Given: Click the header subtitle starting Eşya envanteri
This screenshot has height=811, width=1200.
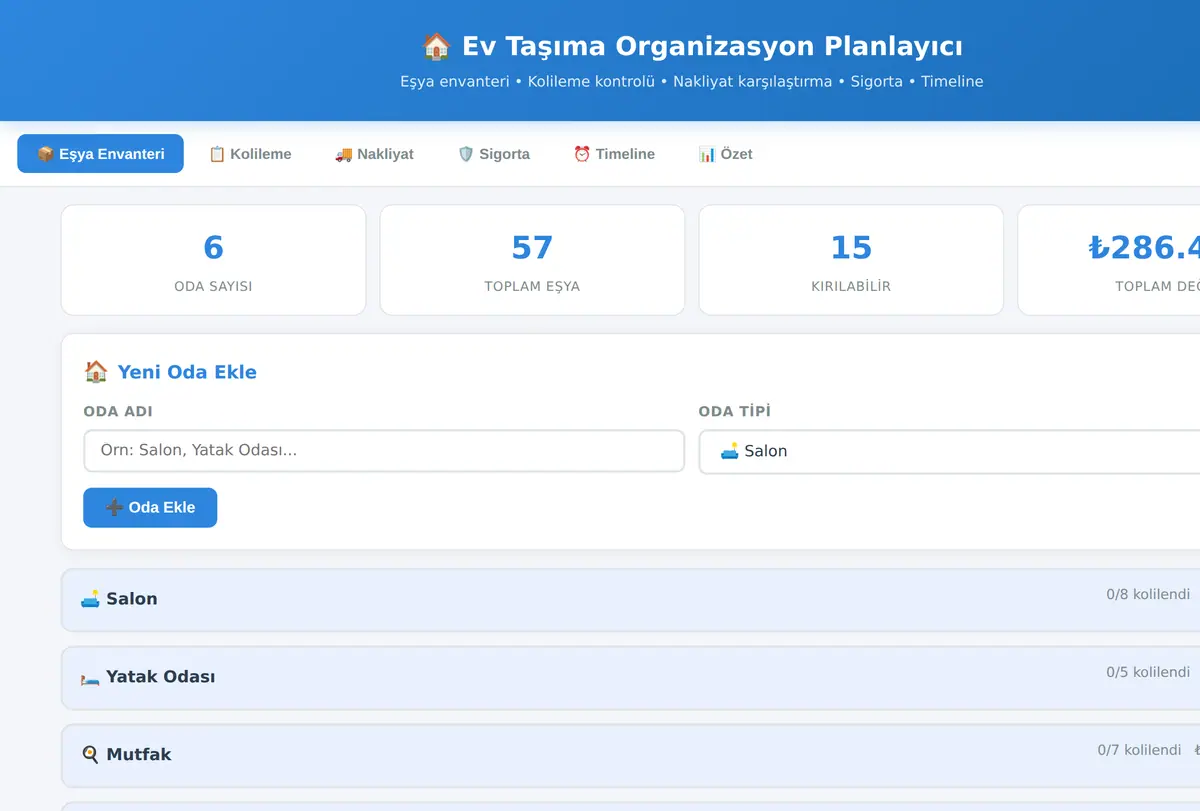Looking at the screenshot, I should (x=692, y=82).
